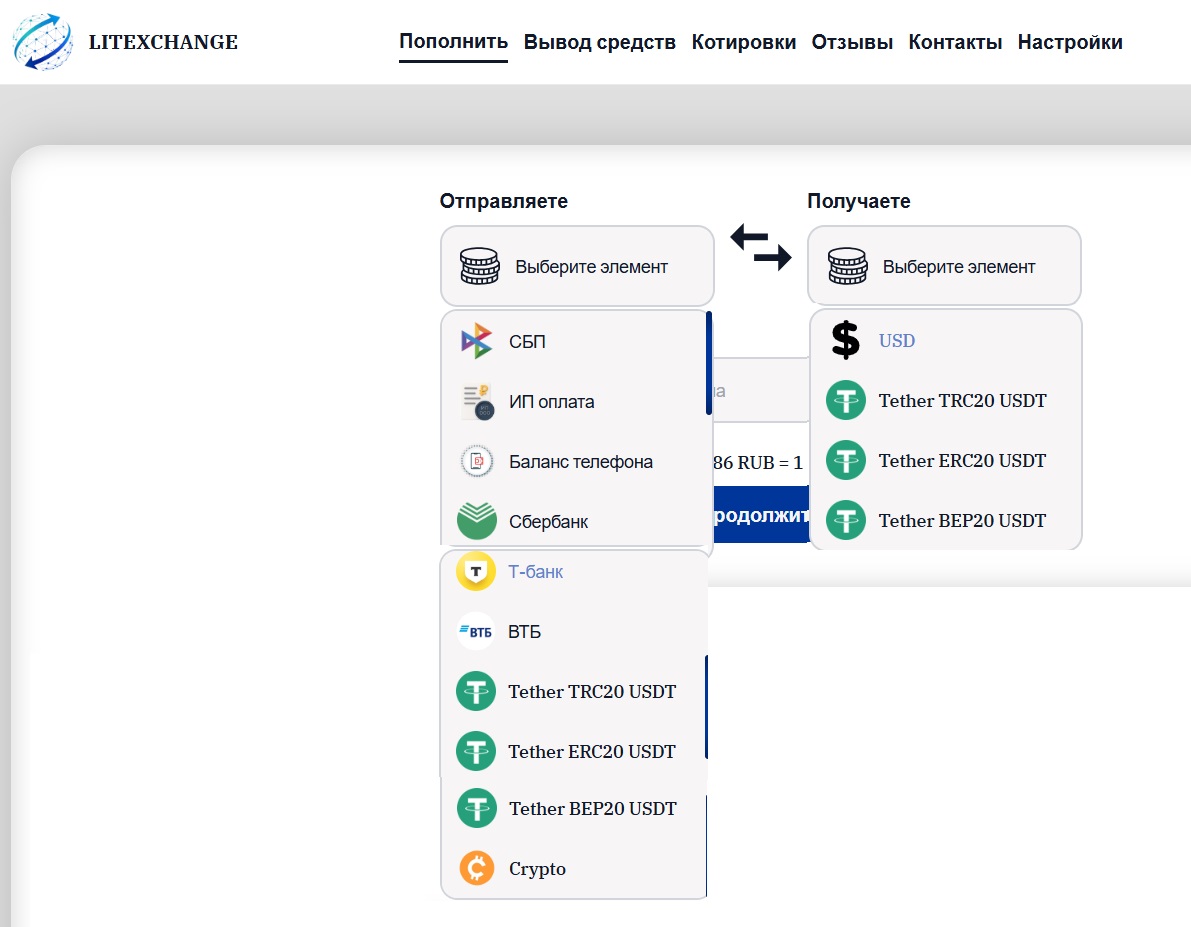Screen dimensions: 1191x927
Task: Choose Crypto option text
Action: click(x=538, y=868)
